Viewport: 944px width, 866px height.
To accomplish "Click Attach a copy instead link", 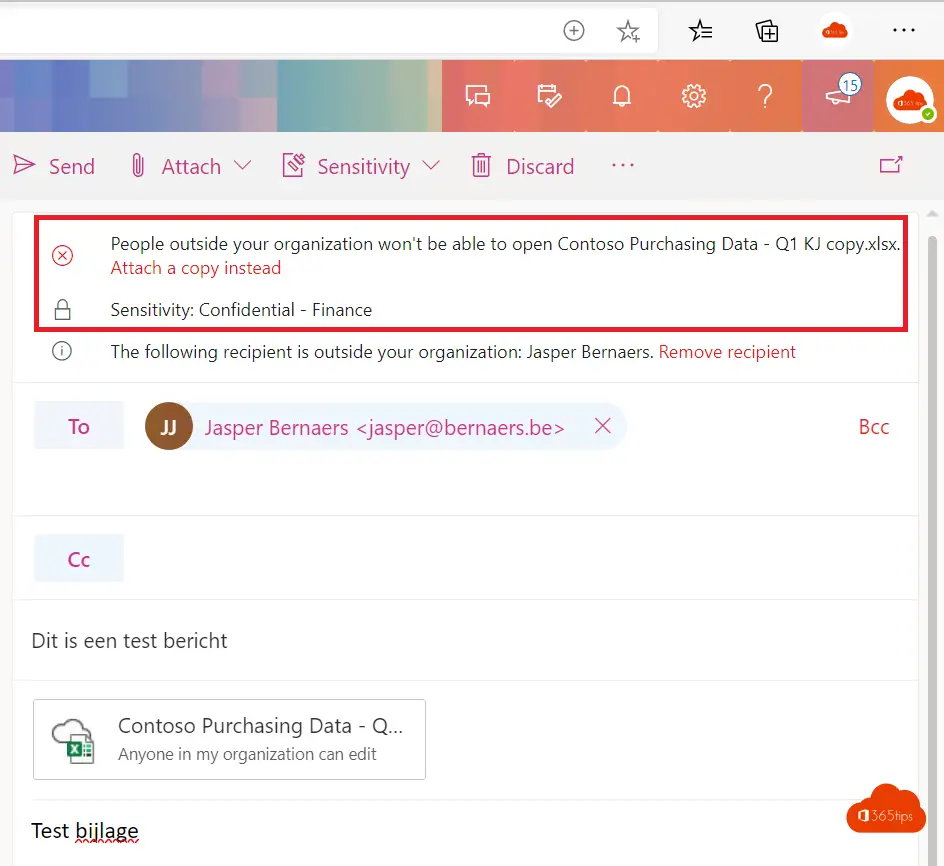I will [196, 268].
